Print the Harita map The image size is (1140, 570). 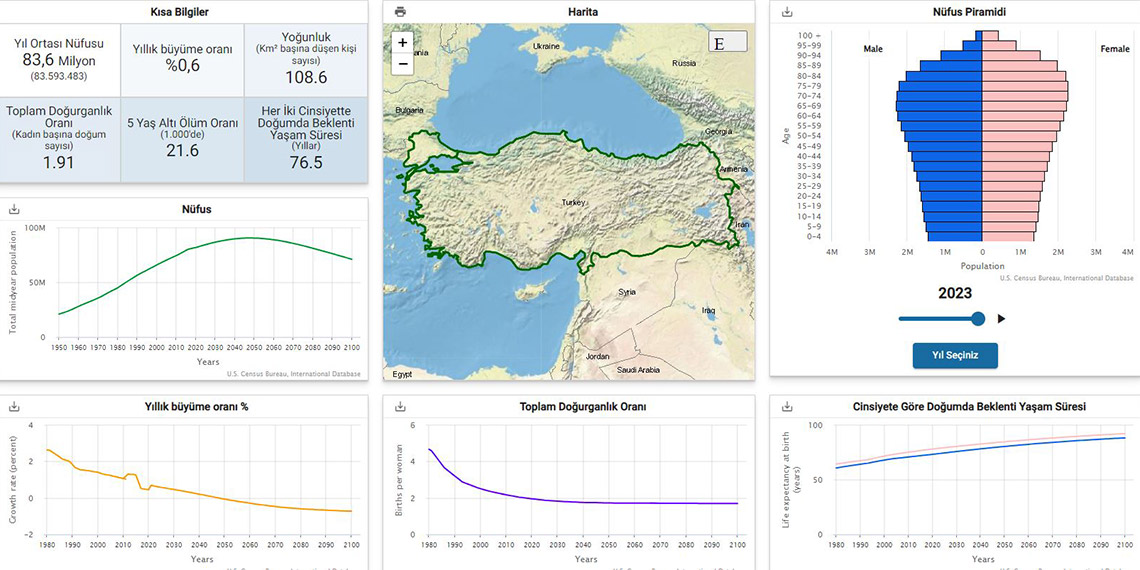[x=400, y=12]
